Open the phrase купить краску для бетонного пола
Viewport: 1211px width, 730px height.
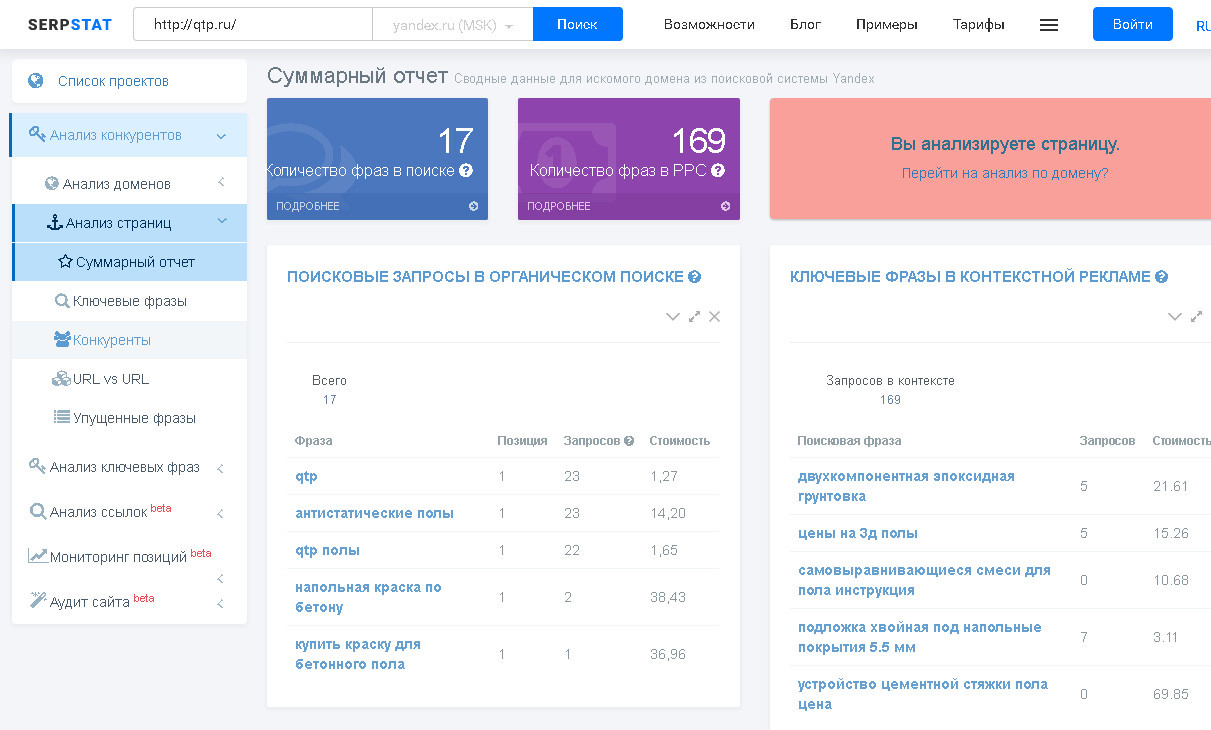point(358,654)
